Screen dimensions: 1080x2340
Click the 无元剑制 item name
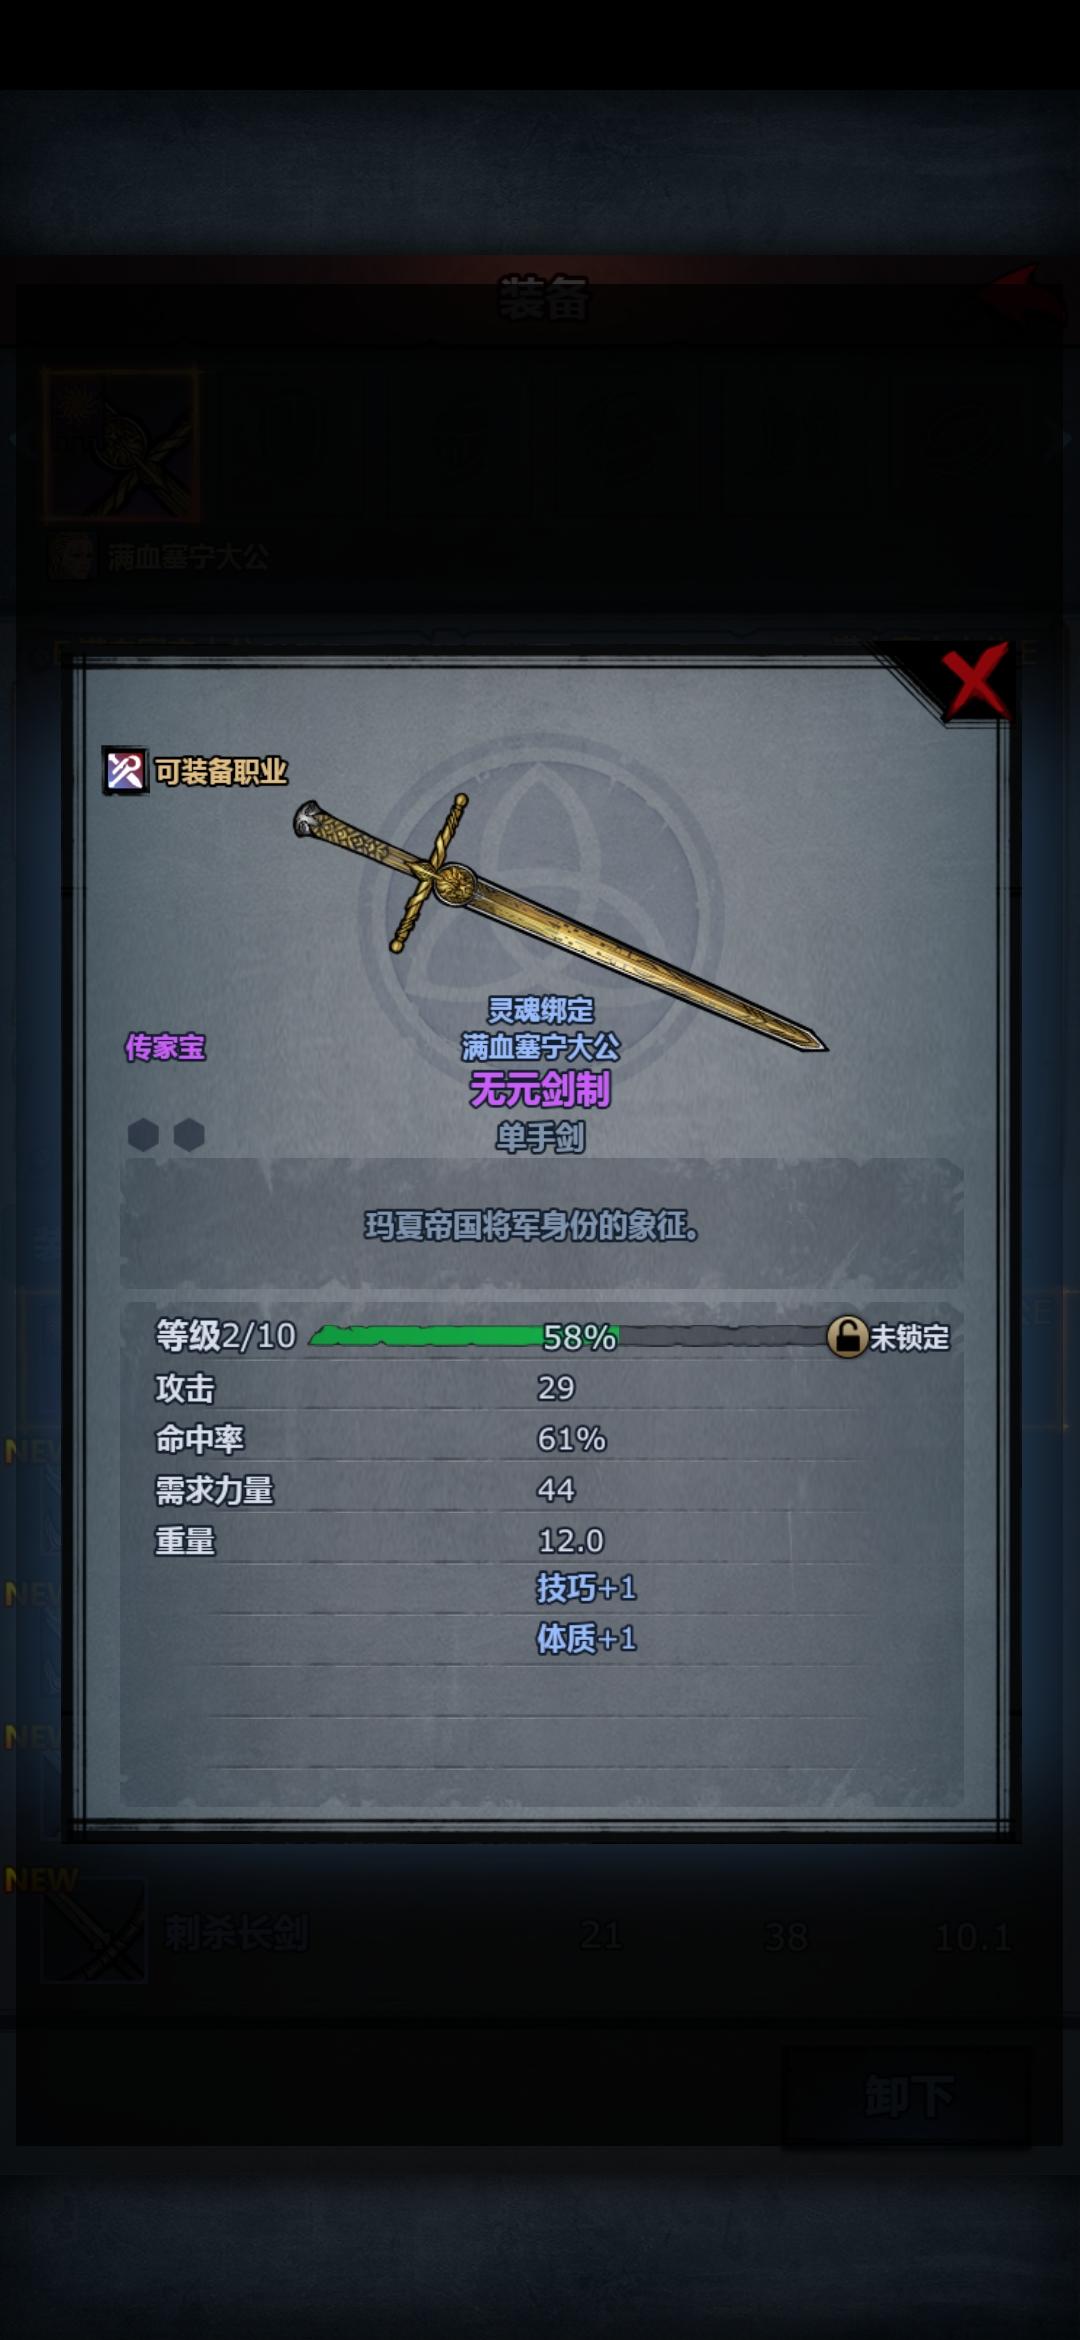(540, 1089)
